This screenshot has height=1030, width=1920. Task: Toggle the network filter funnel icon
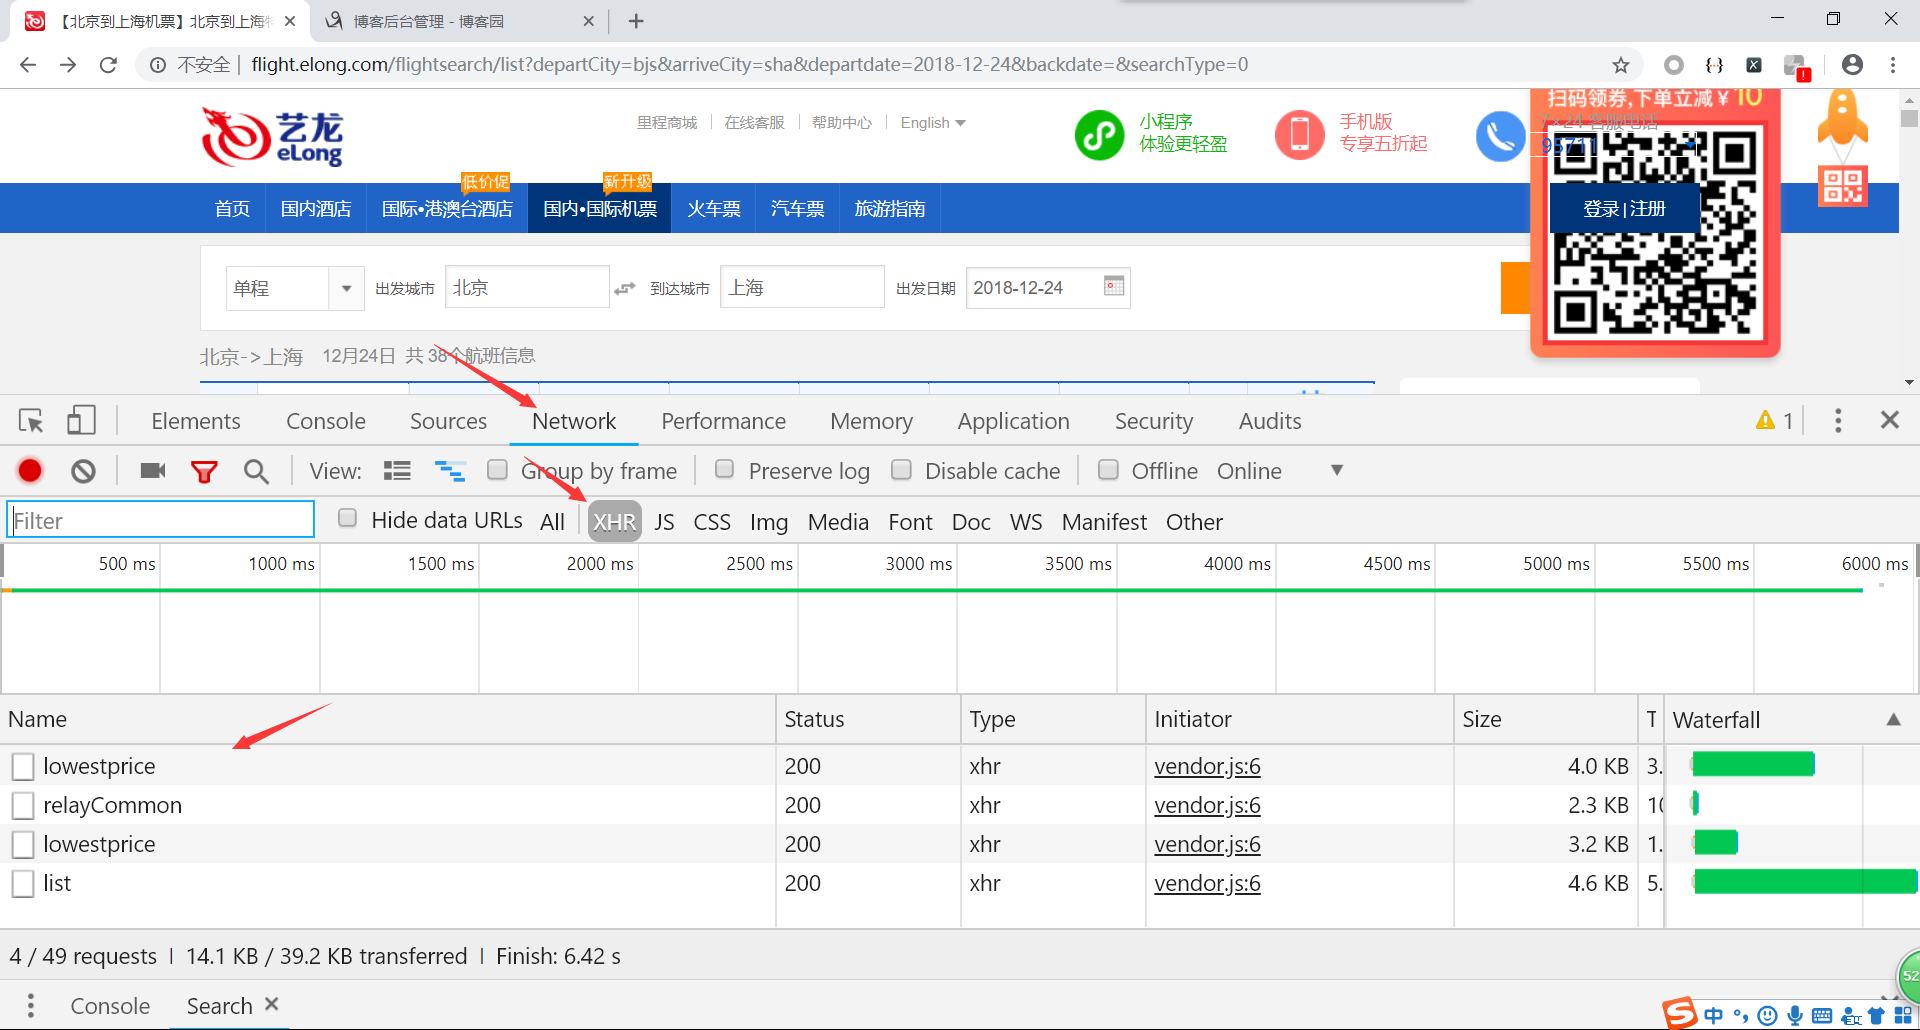[204, 472]
